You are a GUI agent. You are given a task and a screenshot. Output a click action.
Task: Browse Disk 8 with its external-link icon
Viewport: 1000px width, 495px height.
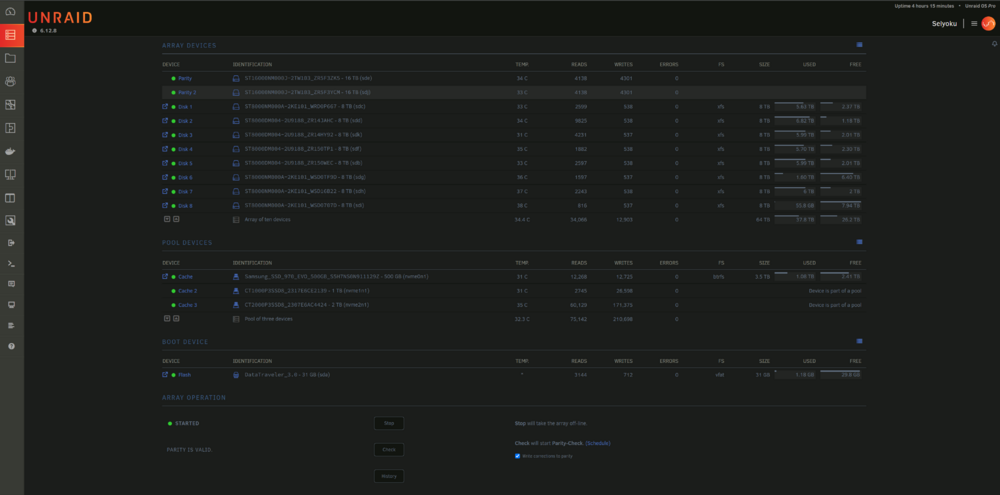[165, 205]
